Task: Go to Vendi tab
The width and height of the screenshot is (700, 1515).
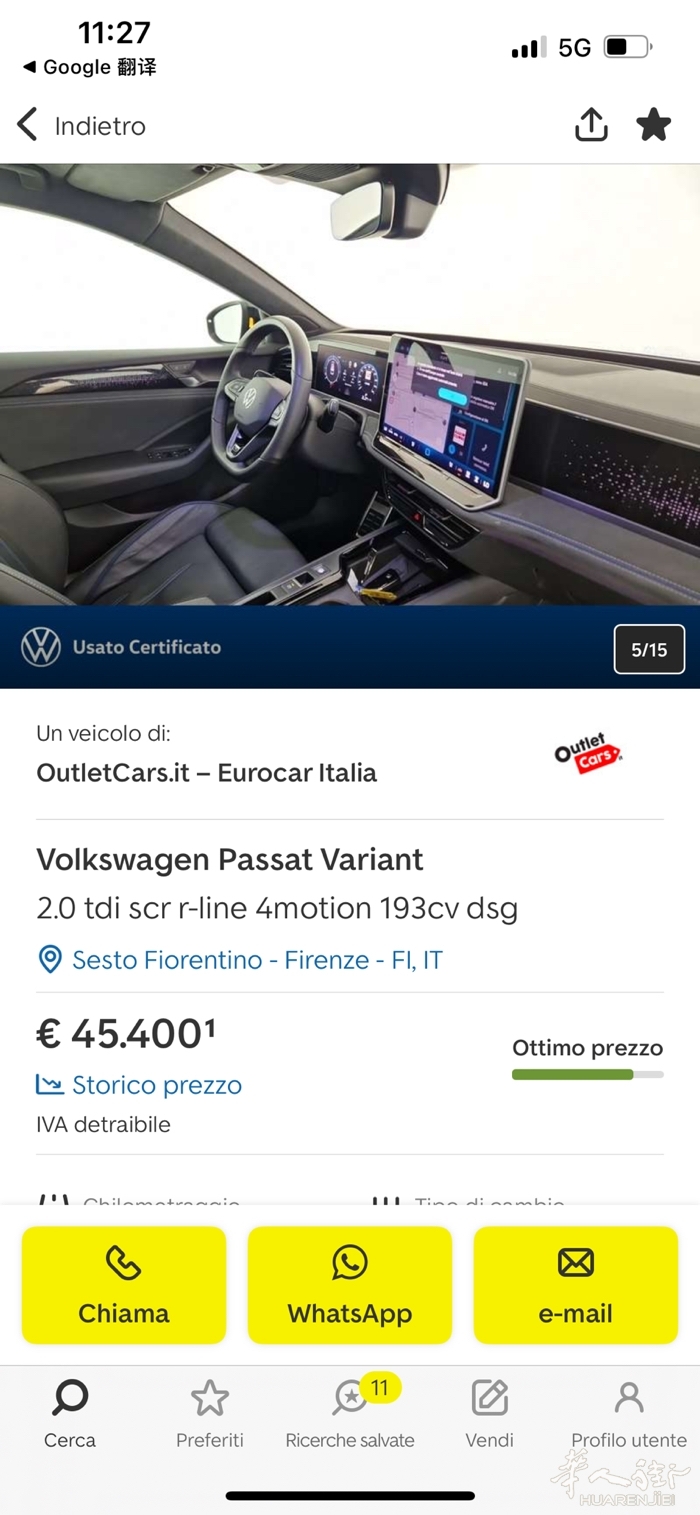Action: 490,1414
